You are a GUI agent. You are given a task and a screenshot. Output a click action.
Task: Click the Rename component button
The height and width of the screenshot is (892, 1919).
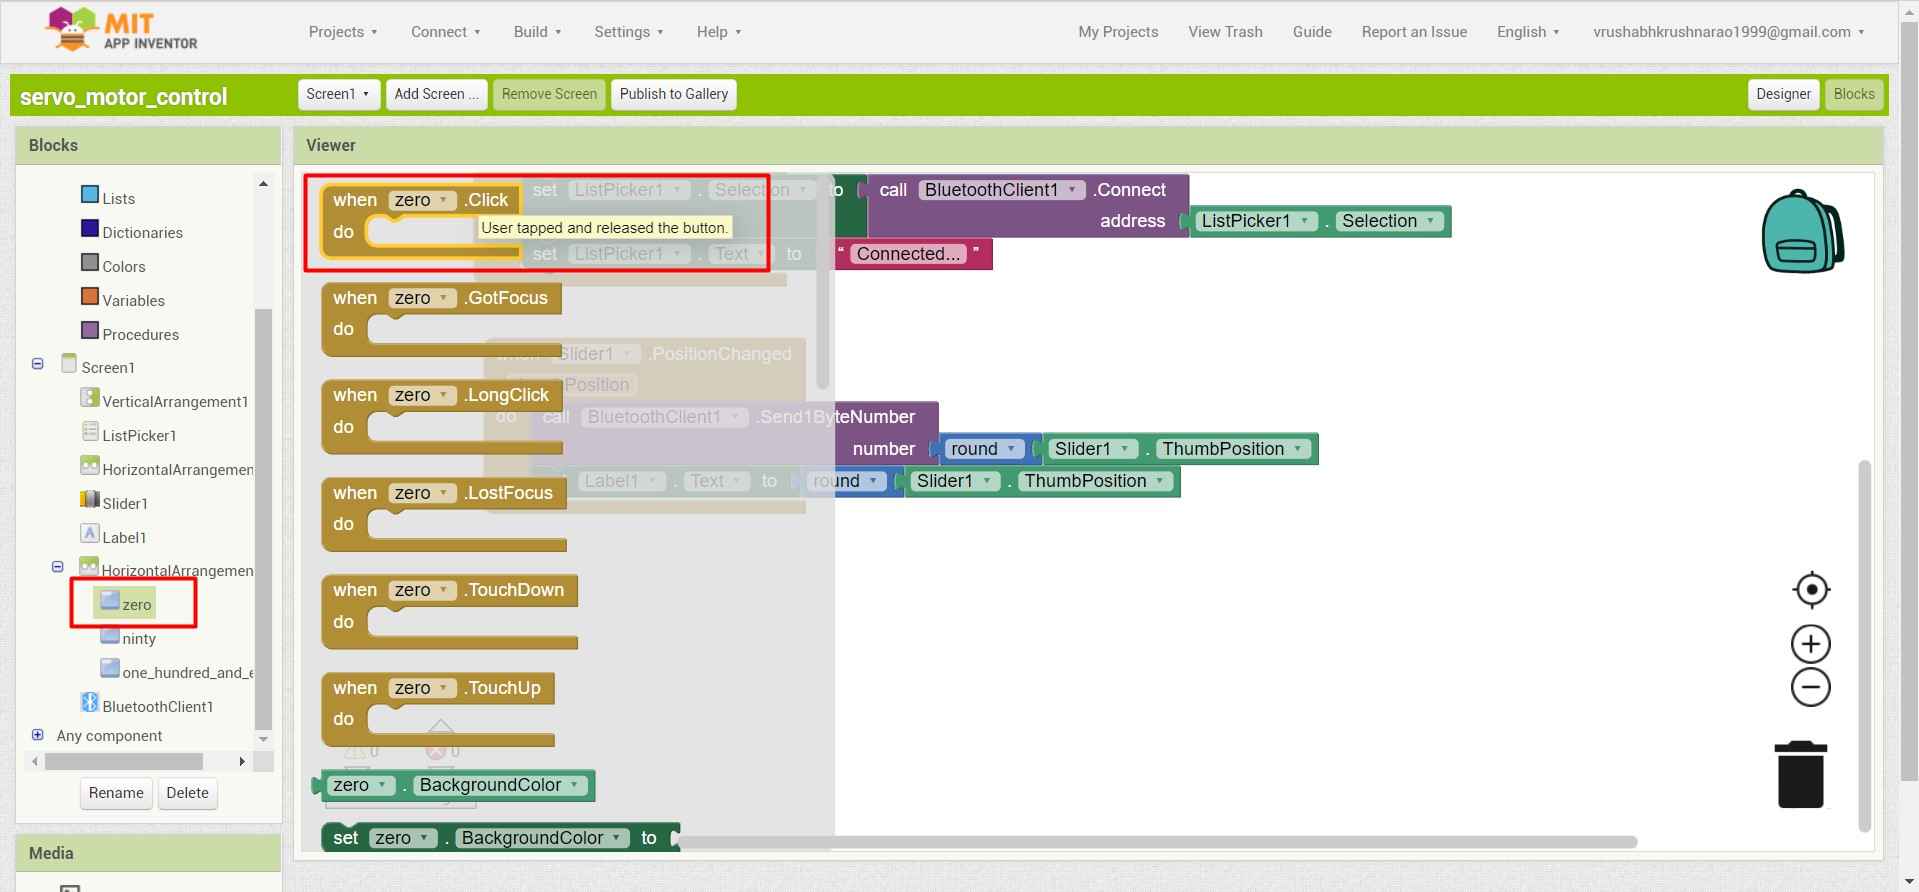pyautogui.click(x=116, y=793)
